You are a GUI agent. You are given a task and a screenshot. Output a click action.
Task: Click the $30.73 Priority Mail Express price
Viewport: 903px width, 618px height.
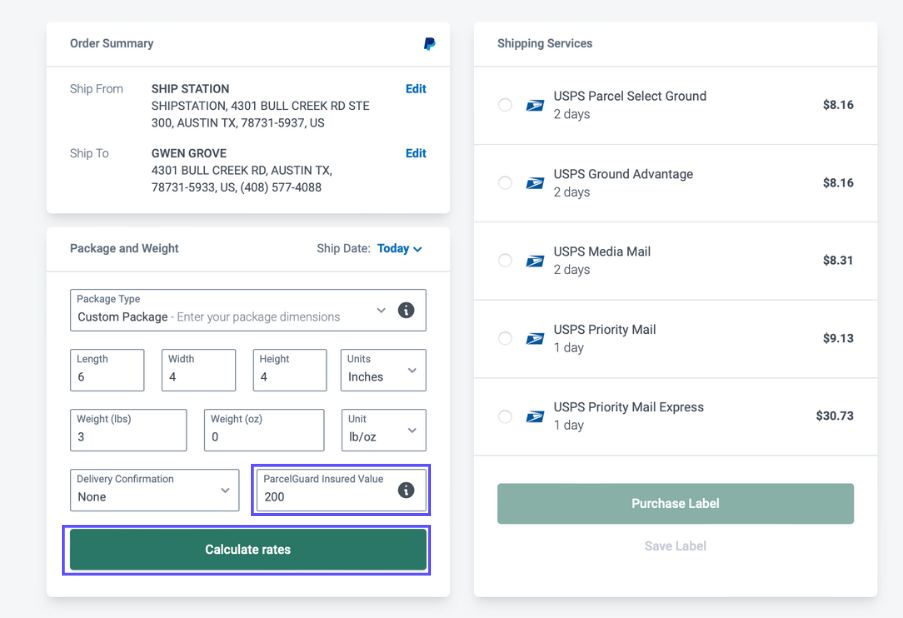click(834, 416)
